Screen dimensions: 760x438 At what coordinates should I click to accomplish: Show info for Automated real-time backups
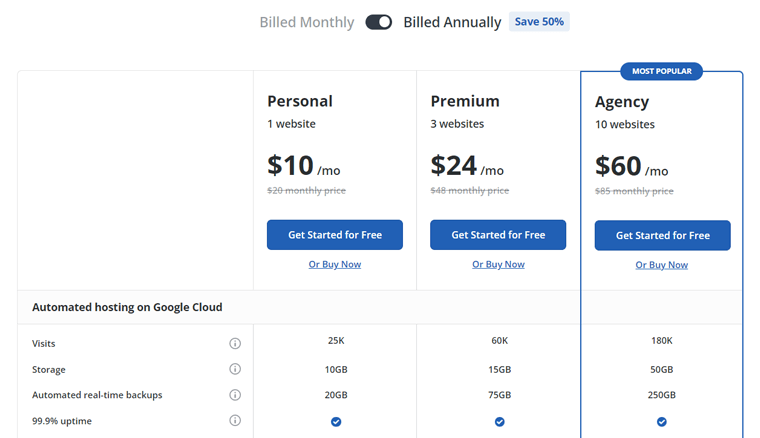[235, 395]
